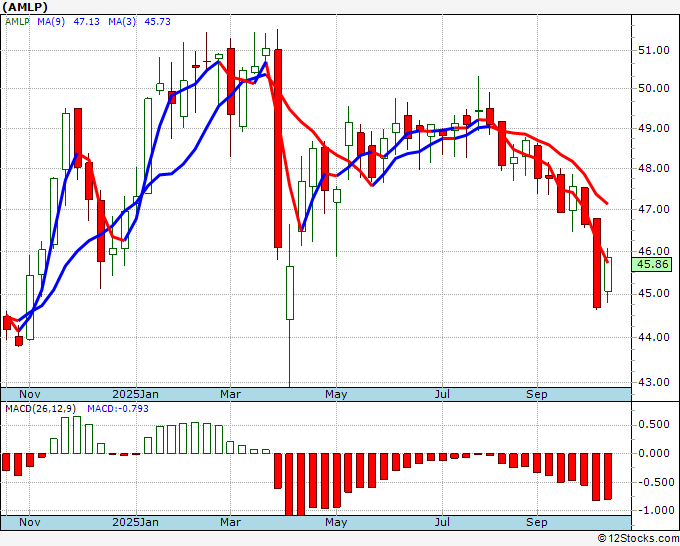Screen dimensions: 680x546
Task: Click the 0.000 MACD axis label
Action: (x=653, y=453)
